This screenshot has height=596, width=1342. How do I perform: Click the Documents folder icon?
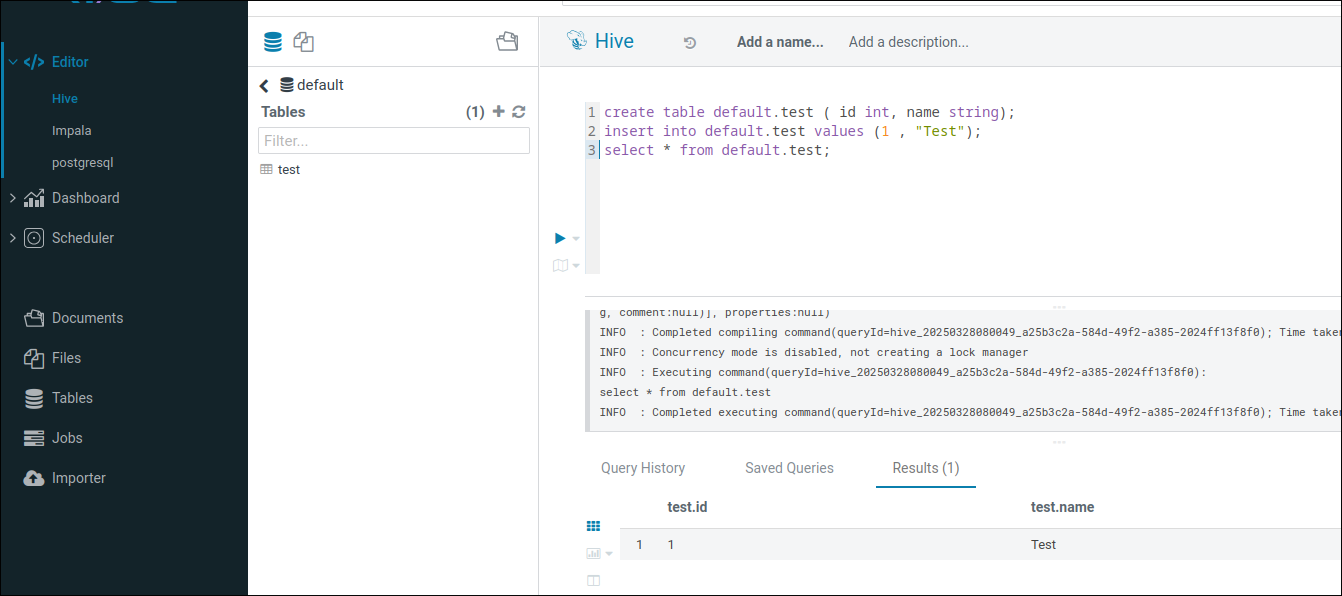[34, 318]
